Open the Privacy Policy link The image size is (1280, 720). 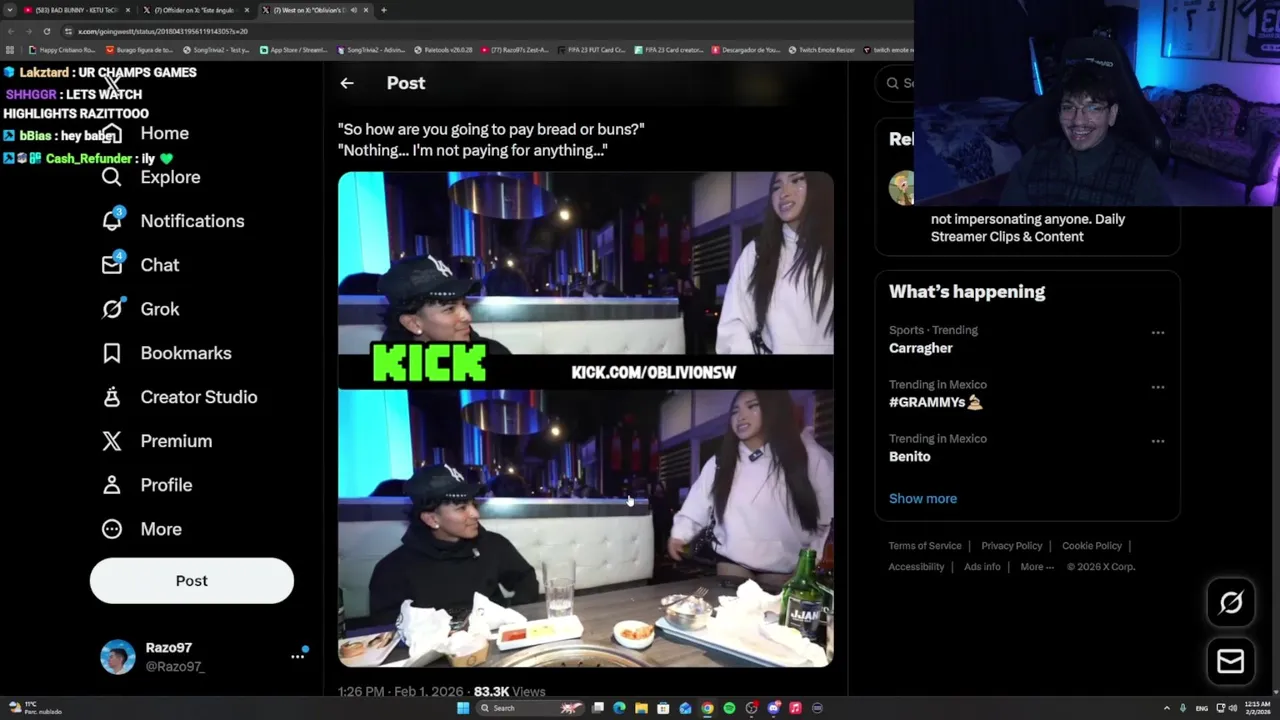click(x=1011, y=546)
